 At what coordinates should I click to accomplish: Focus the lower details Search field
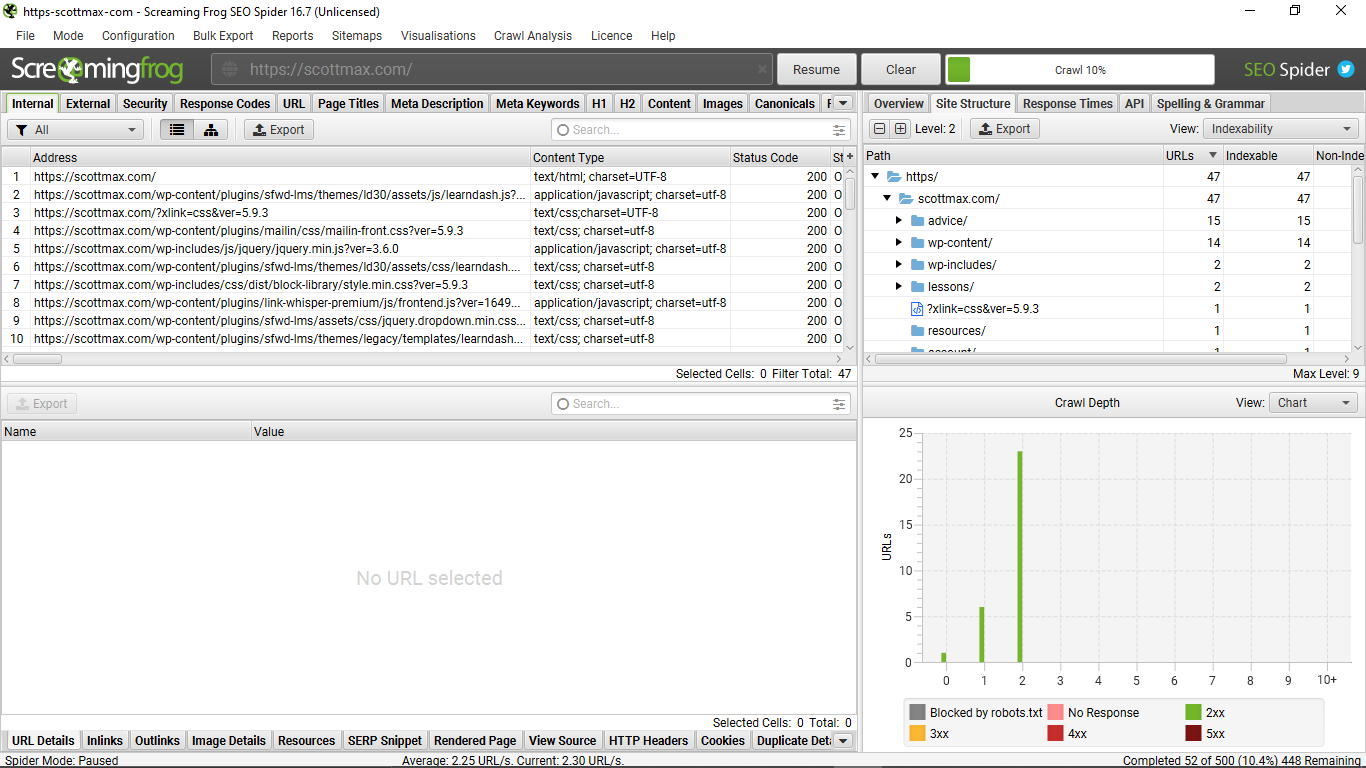[x=700, y=404]
